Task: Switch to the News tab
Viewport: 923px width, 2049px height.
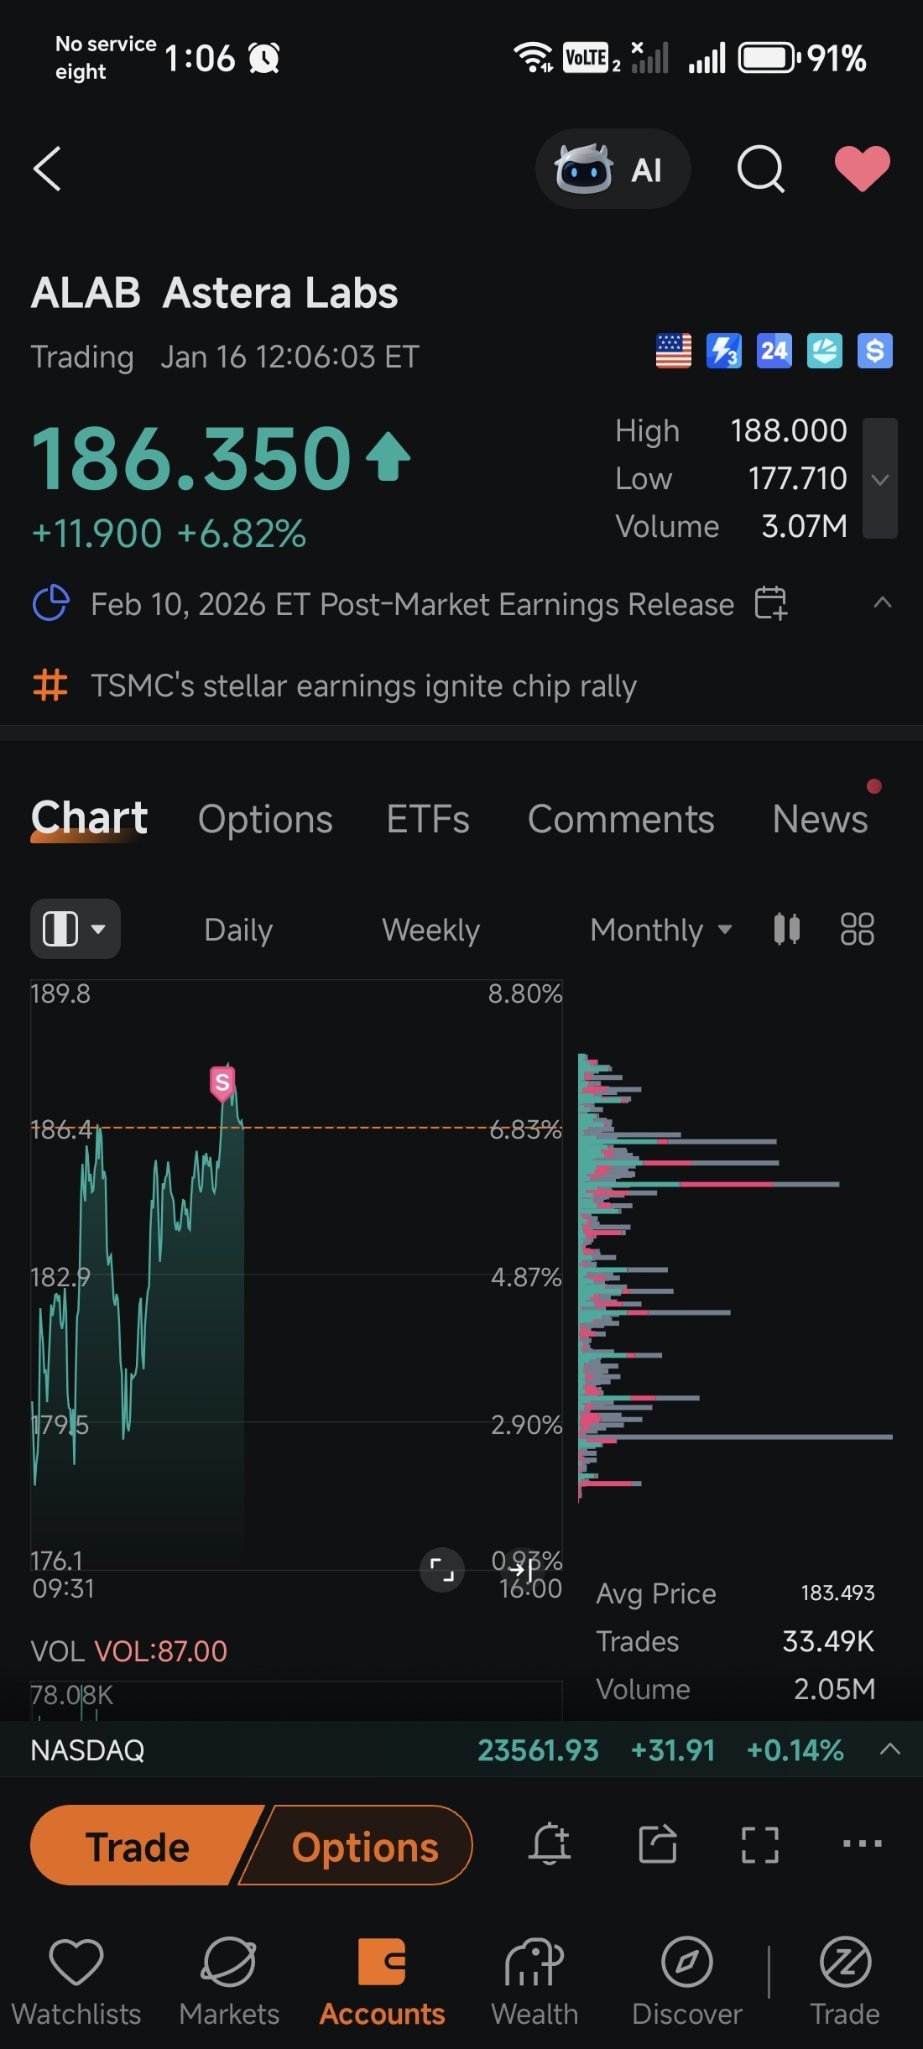Action: pos(820,819)
